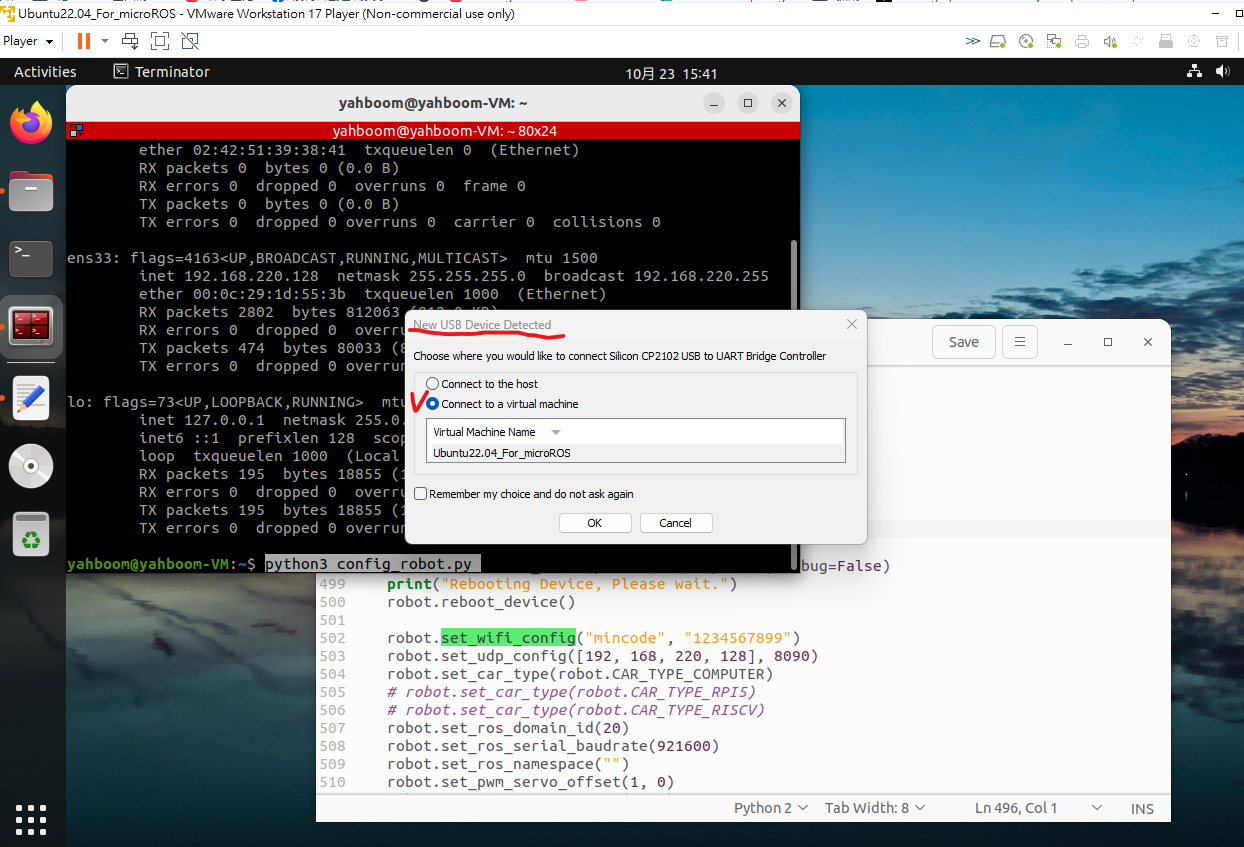Open hamburger menu in text editor
Viewport: 1244px width, 847px height.
[1020, 342]
